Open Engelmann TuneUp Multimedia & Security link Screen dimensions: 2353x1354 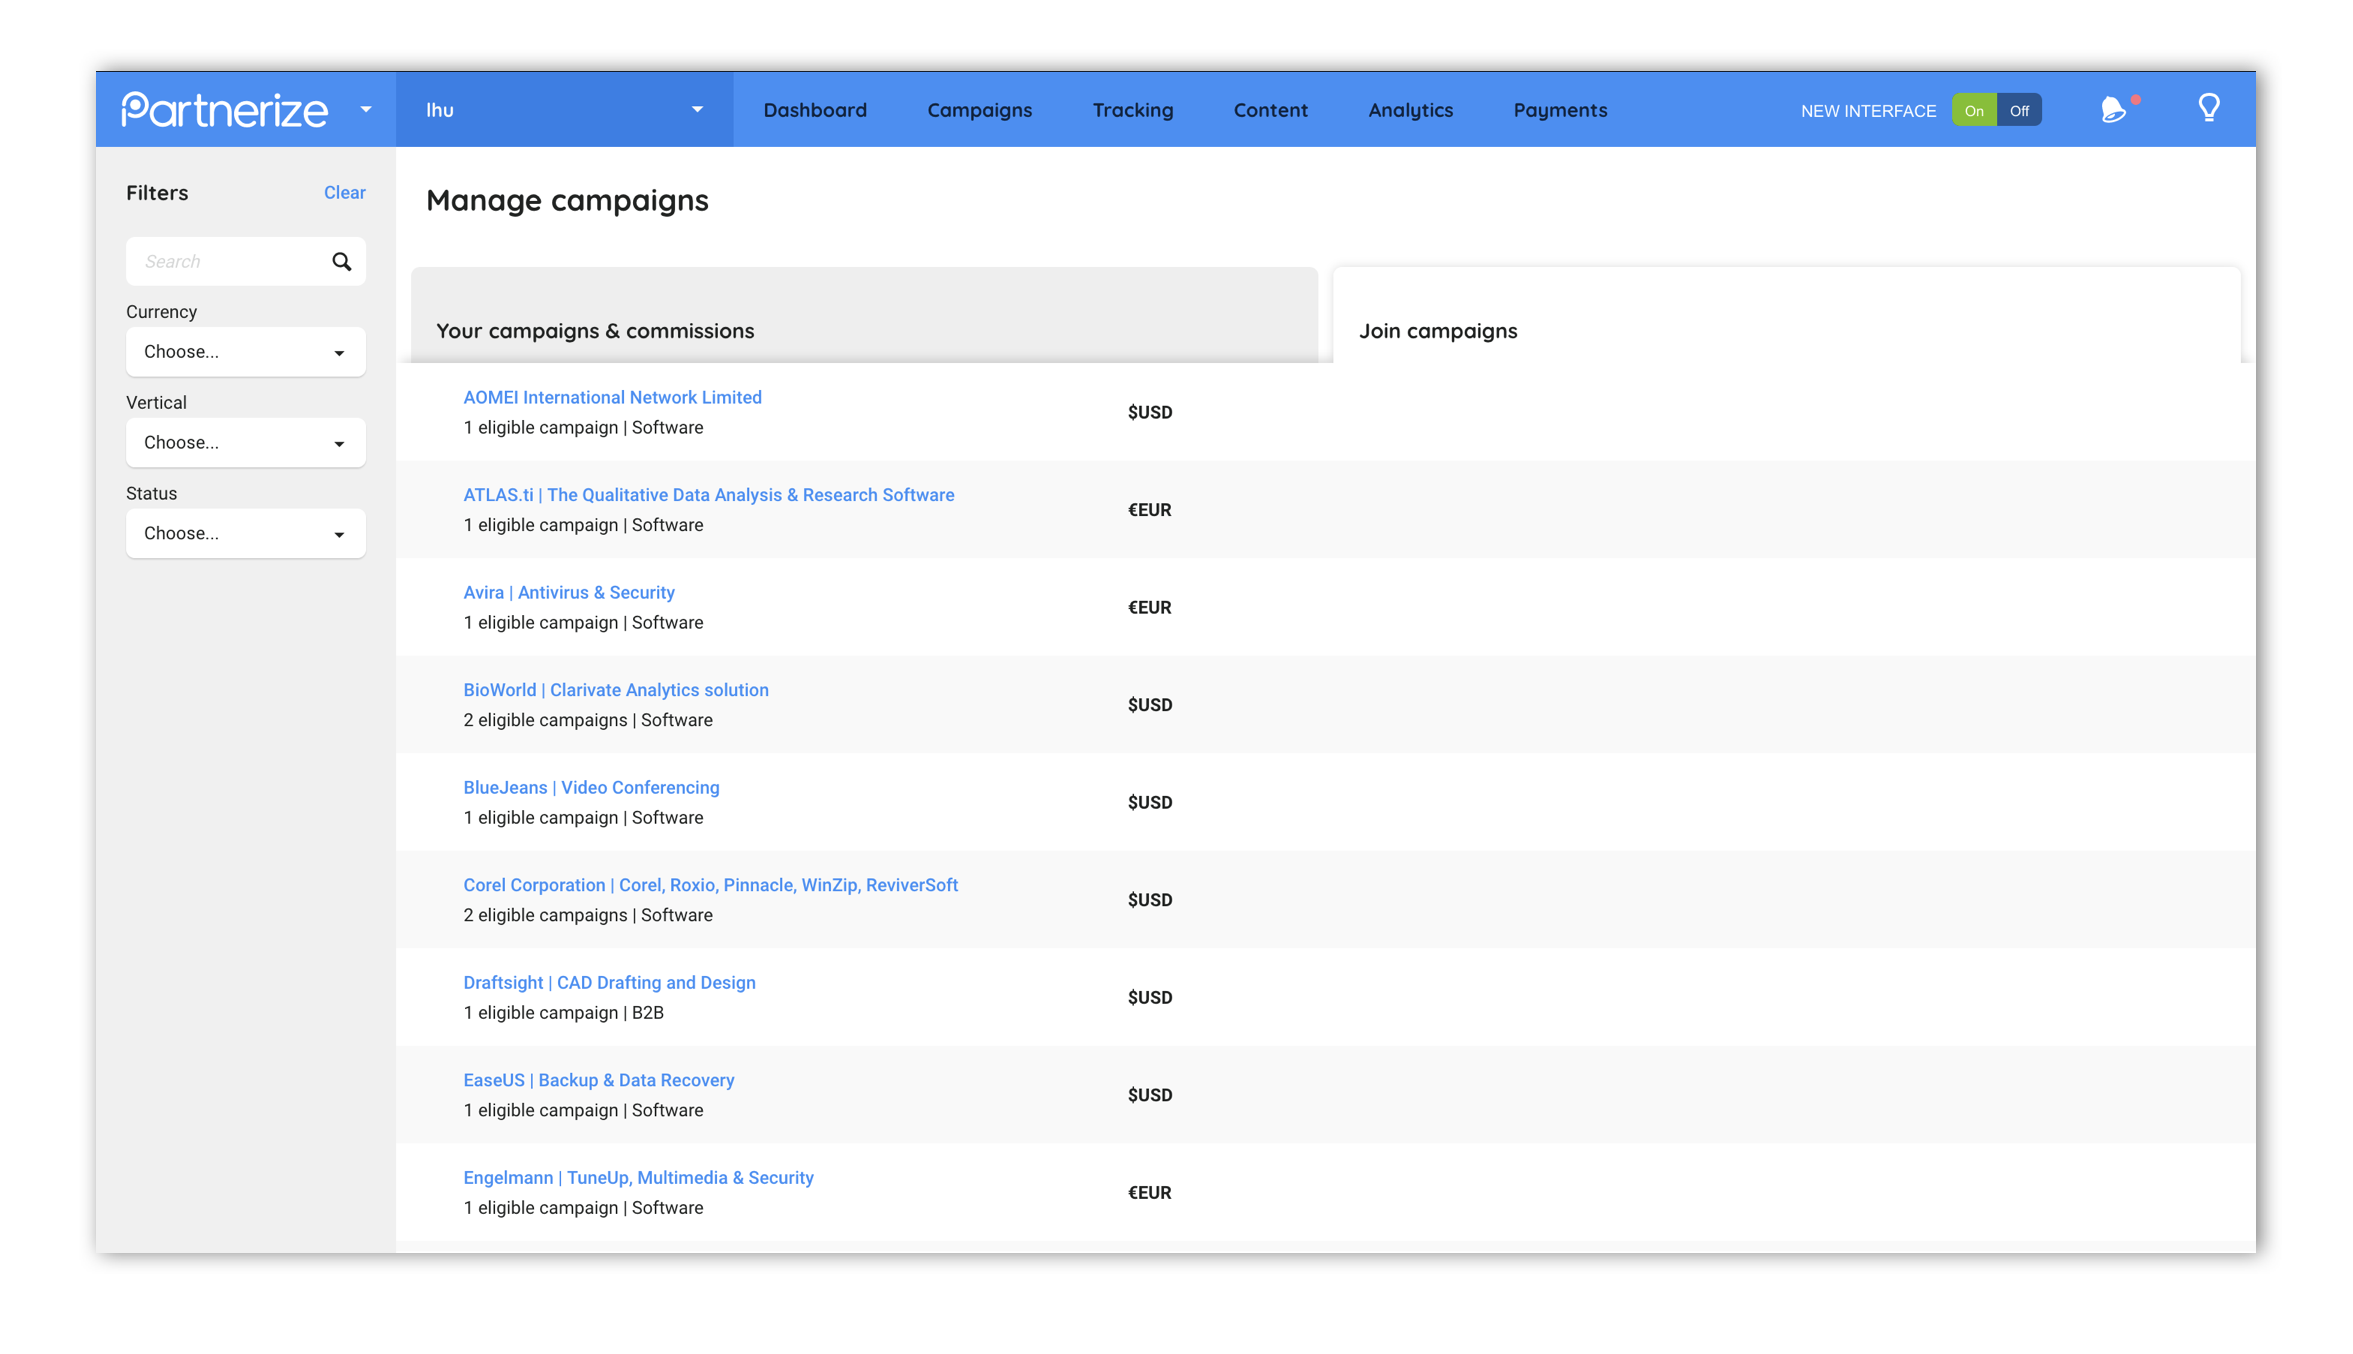coord(638,1177)
